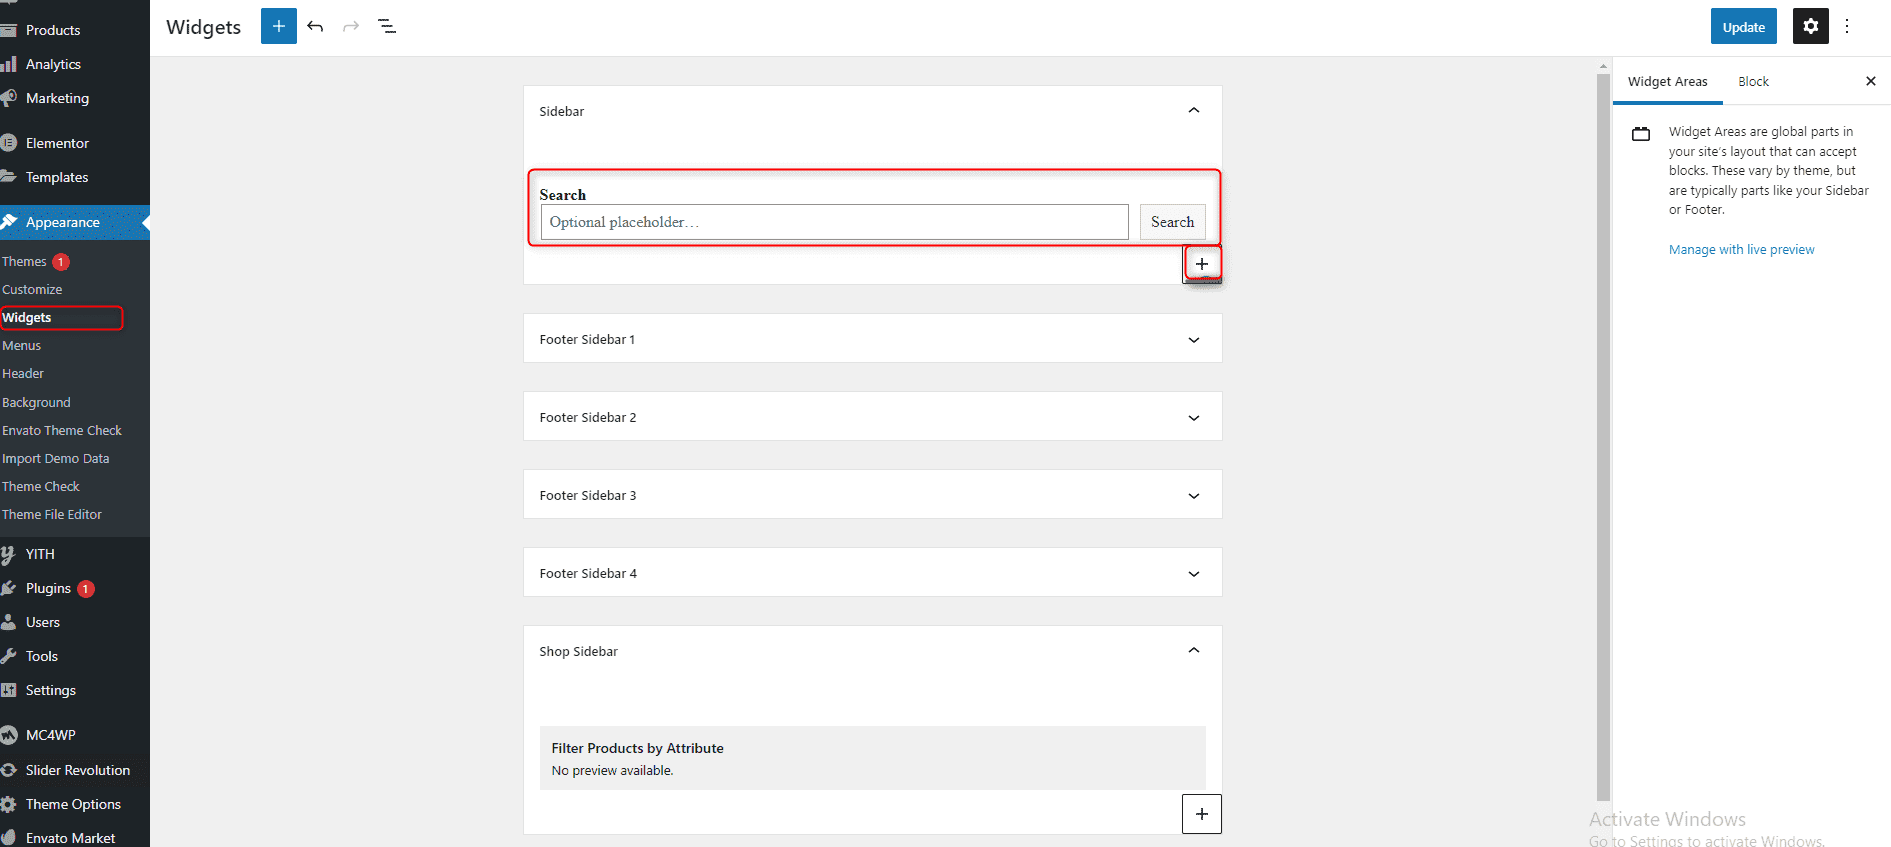Open Plugins in admin menu
The height and width of the screenshot is (847, 1891).
tap(48, 588)
